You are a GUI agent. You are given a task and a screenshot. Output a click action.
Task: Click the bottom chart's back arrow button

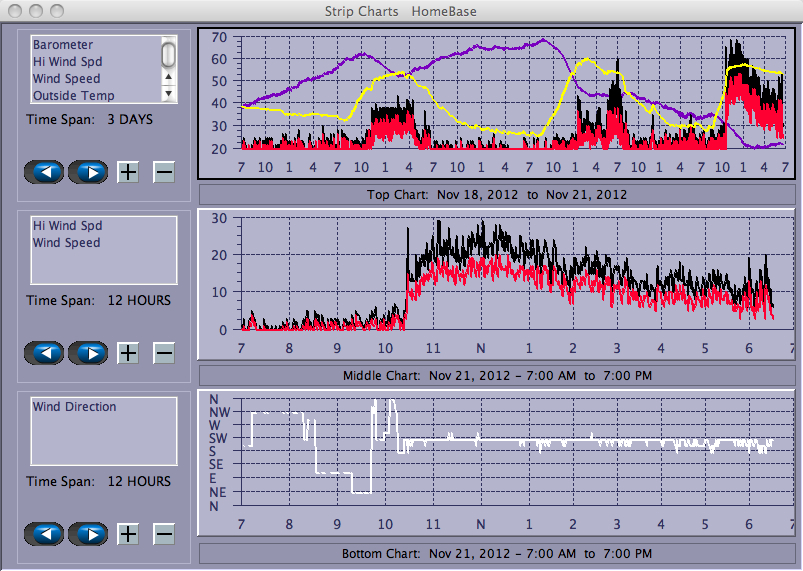pyautogui.click(x=44, y=533)
